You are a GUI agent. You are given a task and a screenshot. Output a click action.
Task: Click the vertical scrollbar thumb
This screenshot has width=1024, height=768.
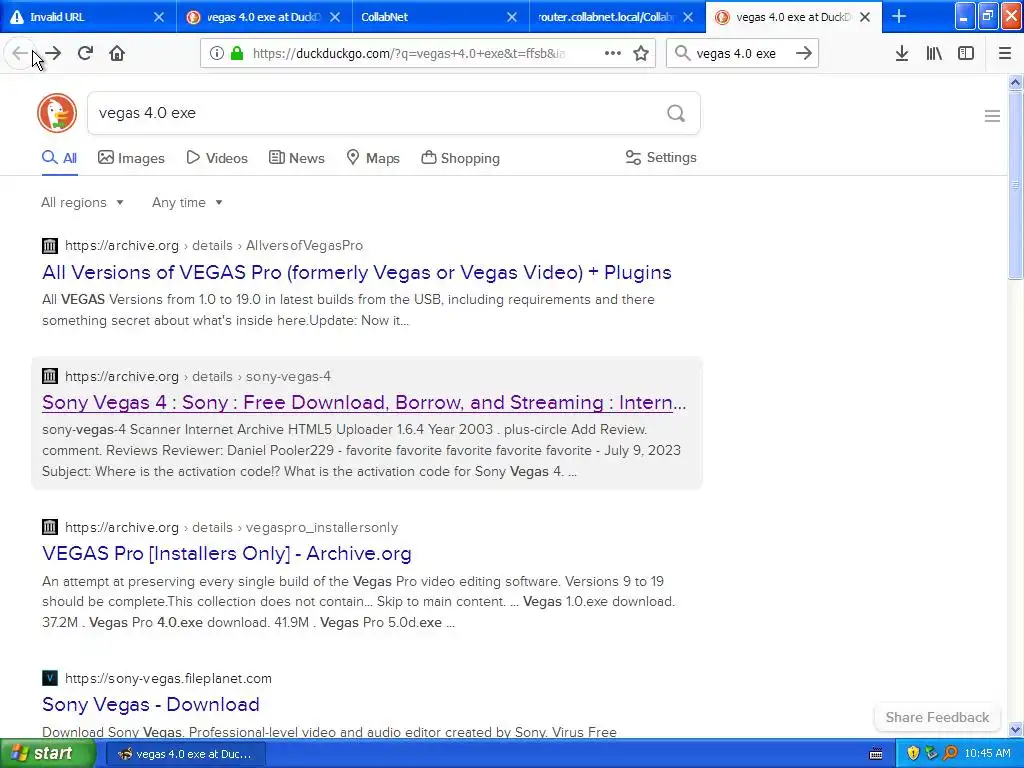1015,185
